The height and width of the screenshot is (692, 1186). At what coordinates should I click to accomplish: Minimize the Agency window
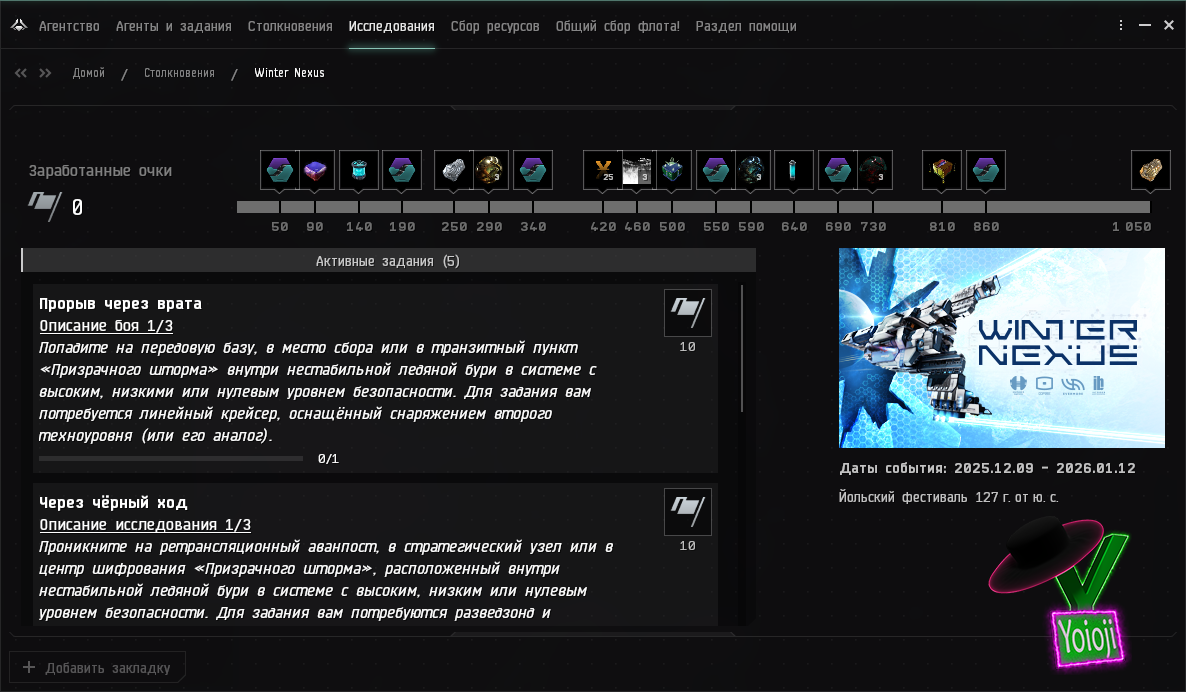tap(1145, 25)
